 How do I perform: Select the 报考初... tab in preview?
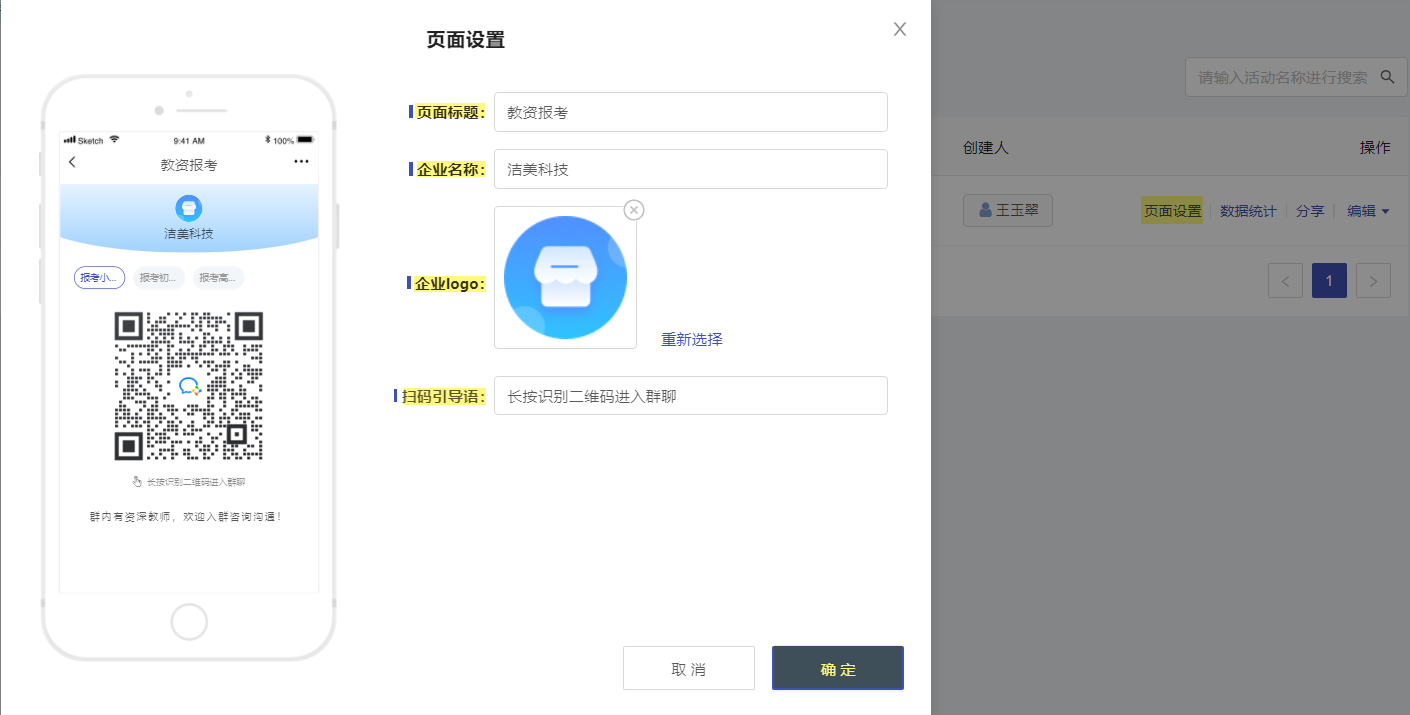pos(158,277)
